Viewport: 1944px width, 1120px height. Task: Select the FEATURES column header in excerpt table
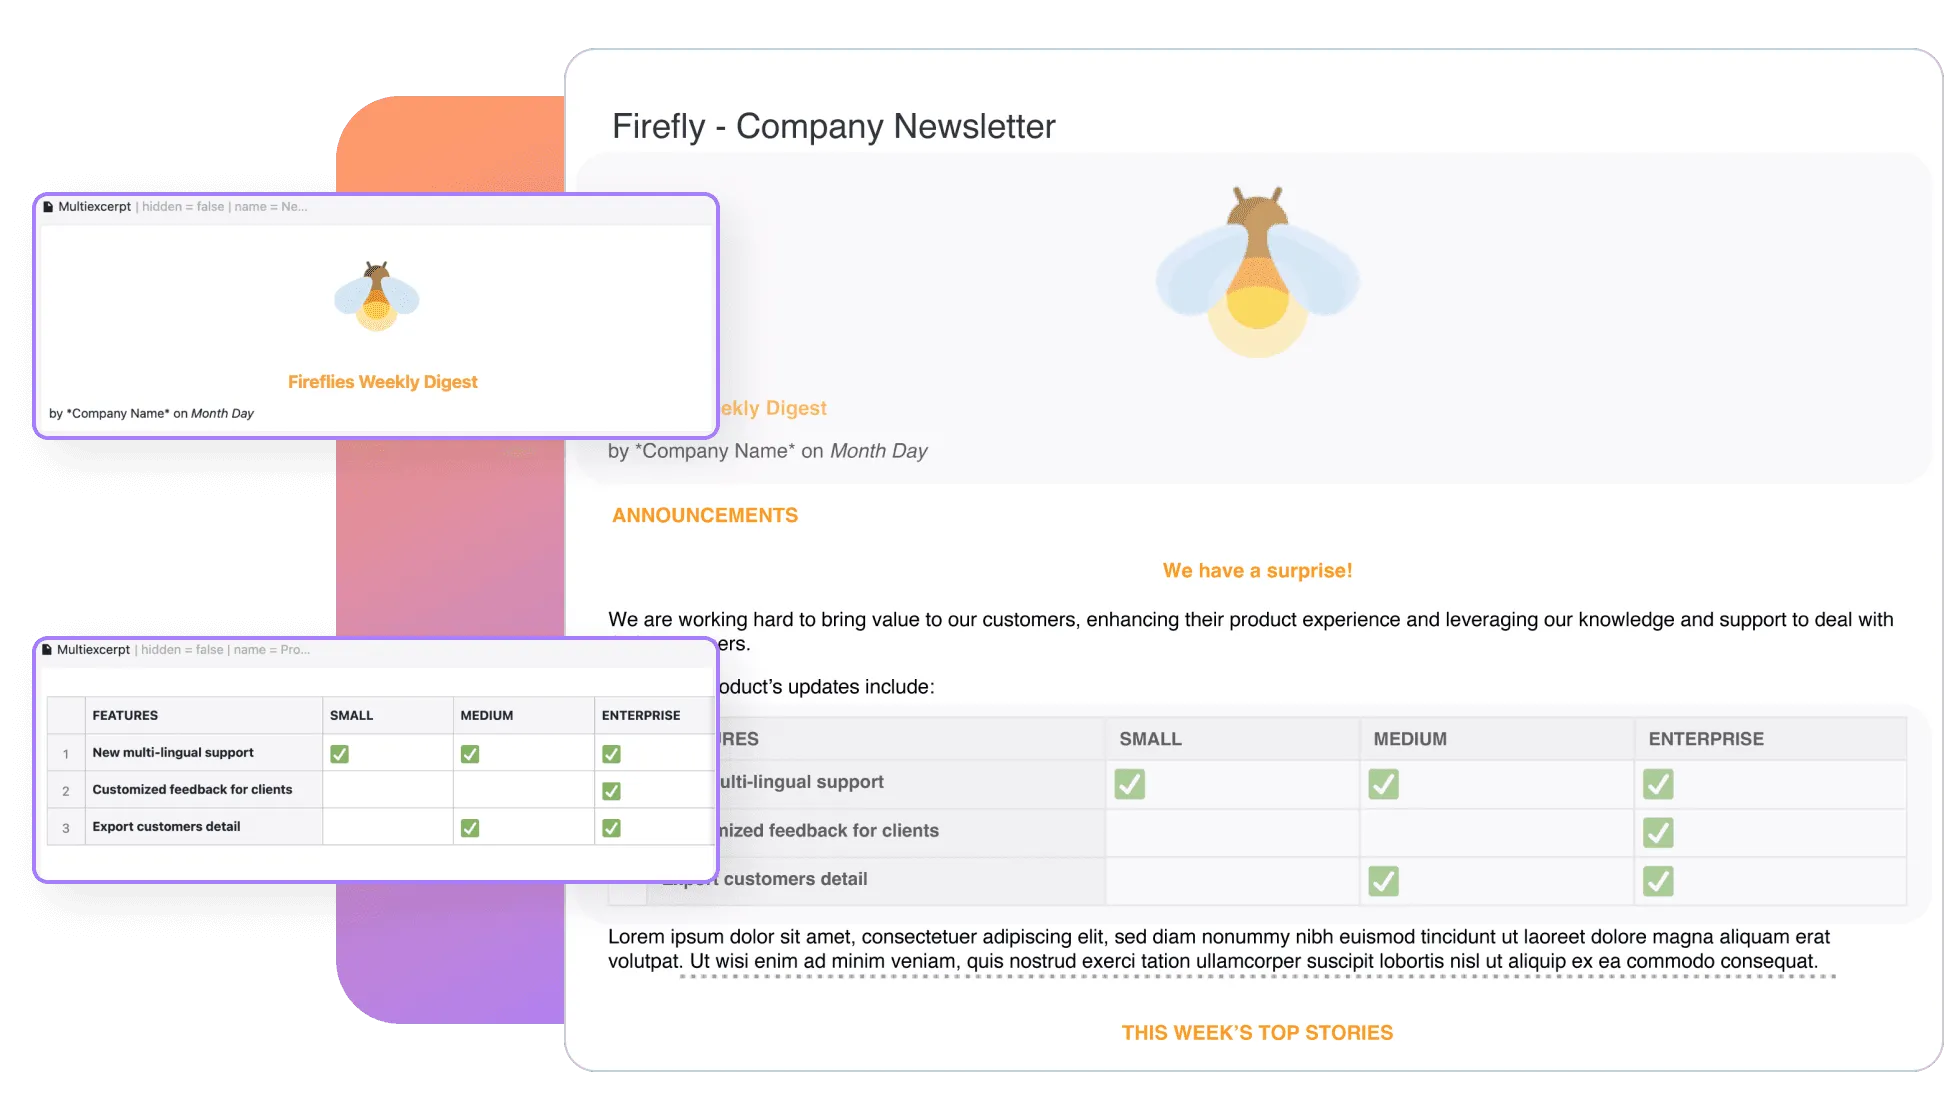pos(125,716)
